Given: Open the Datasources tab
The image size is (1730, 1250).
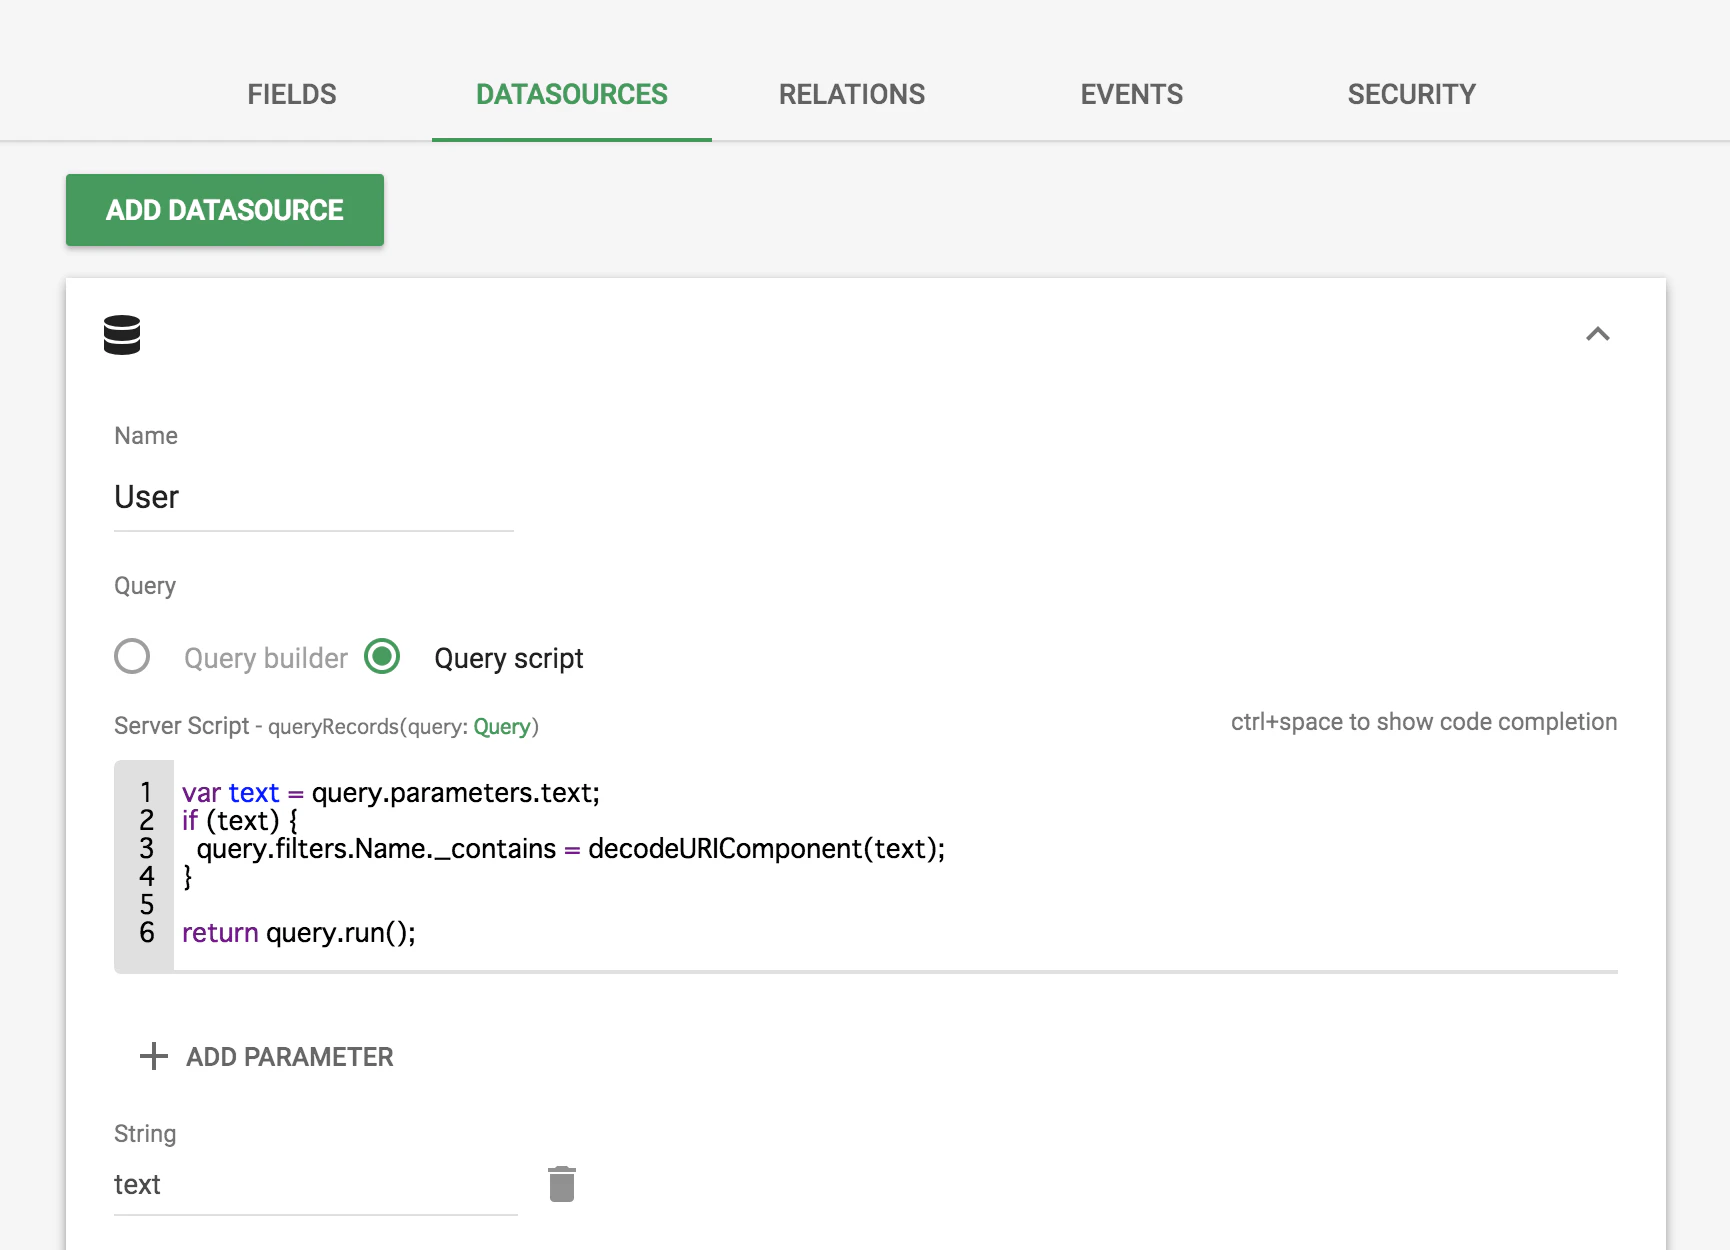Looking at the screenshot, I should point(572,94).
